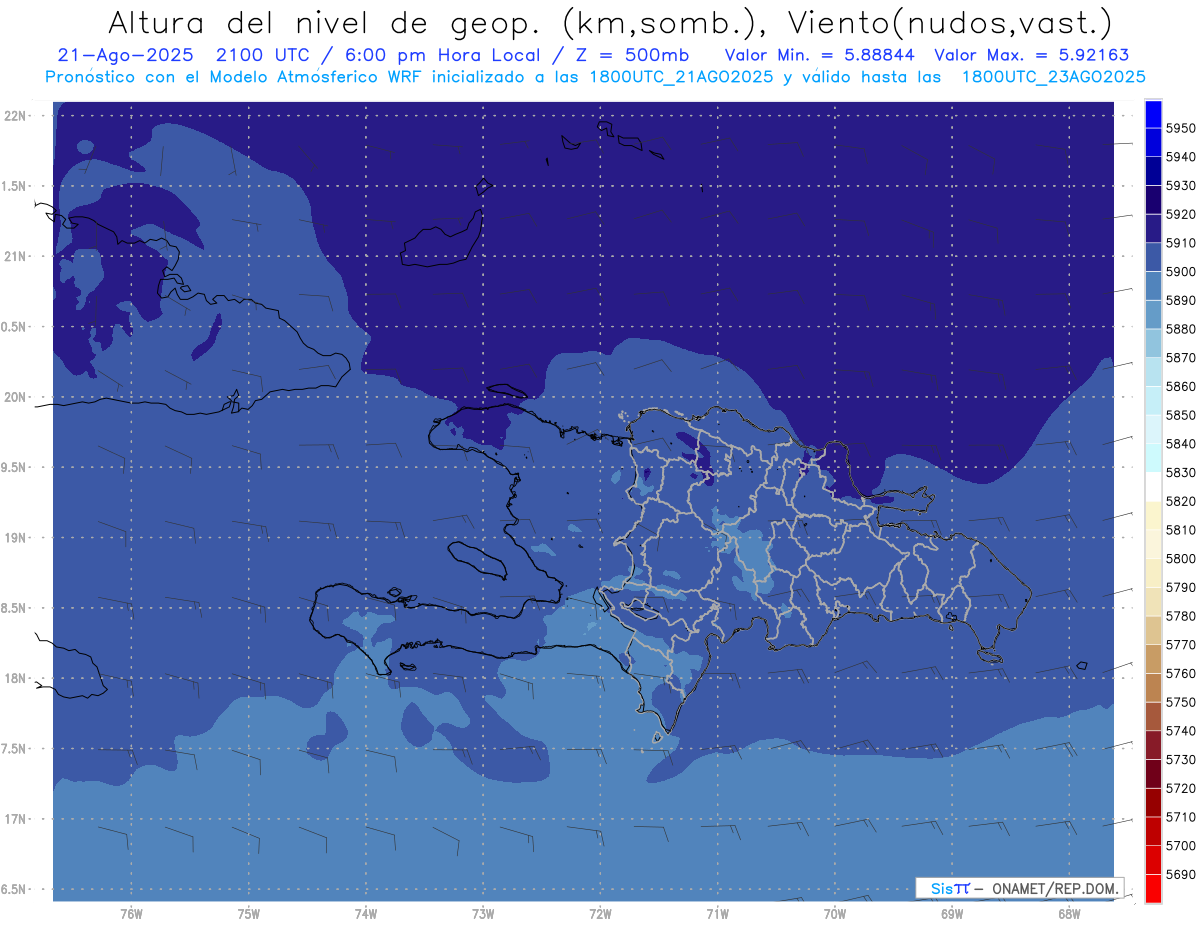Select the '5930' colorbar value
Screen dimensions: 1200x927
tap(1181, 186)
